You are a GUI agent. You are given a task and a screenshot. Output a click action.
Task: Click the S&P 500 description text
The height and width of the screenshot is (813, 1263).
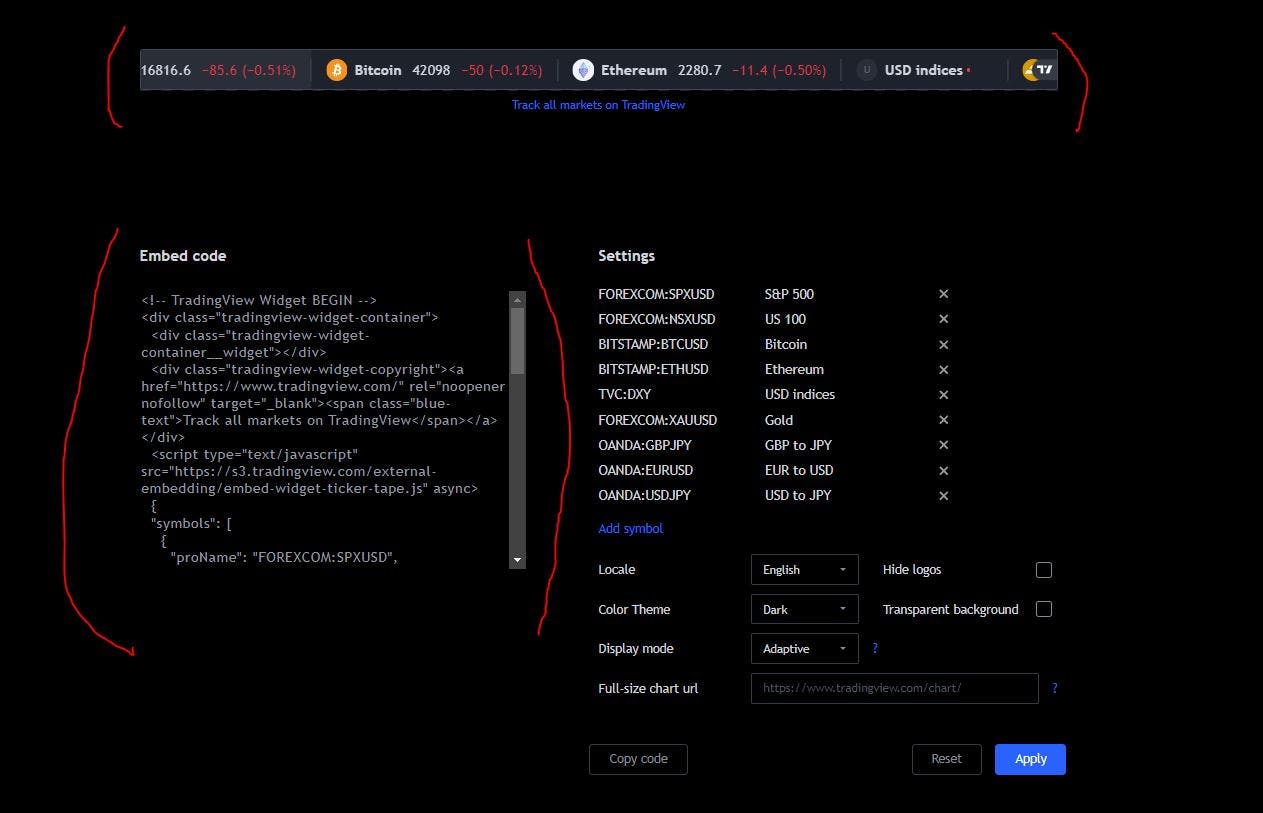789,294
